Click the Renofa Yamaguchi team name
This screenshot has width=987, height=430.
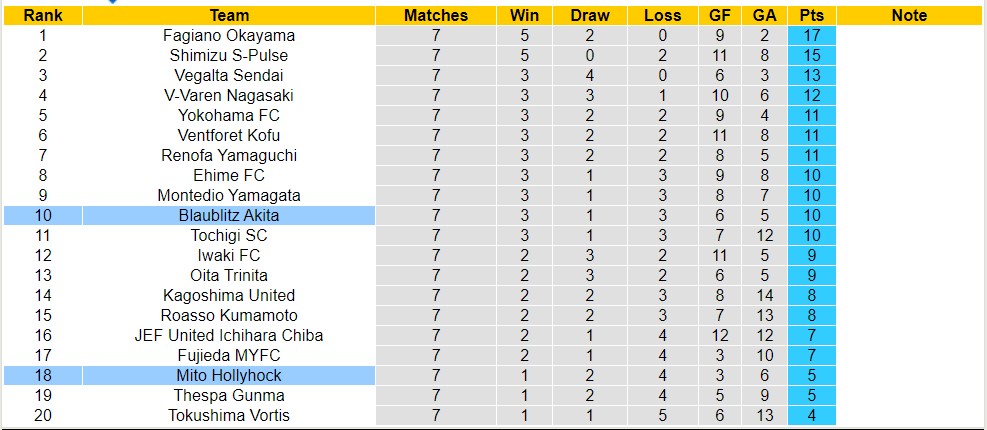(x=229, y=155)
